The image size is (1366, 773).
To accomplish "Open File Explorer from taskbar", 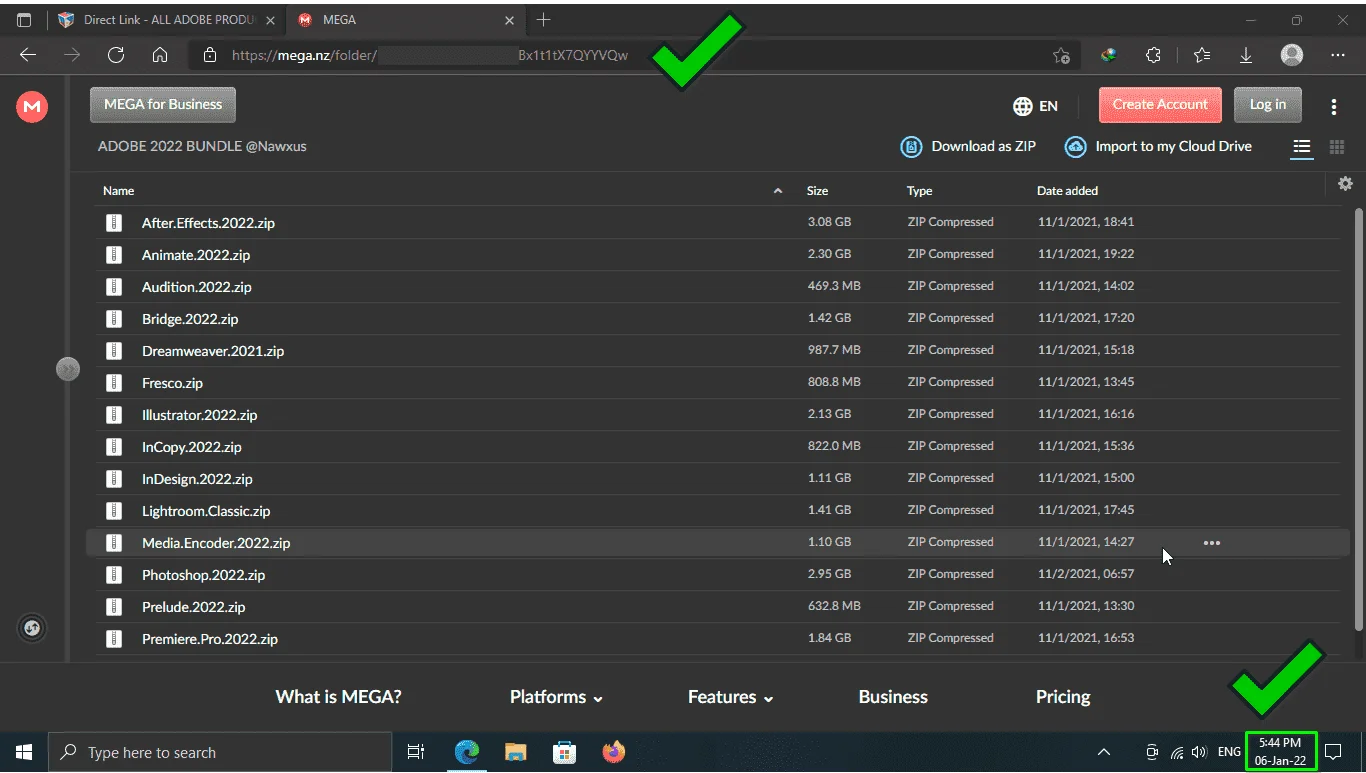I will click(515, 752).
